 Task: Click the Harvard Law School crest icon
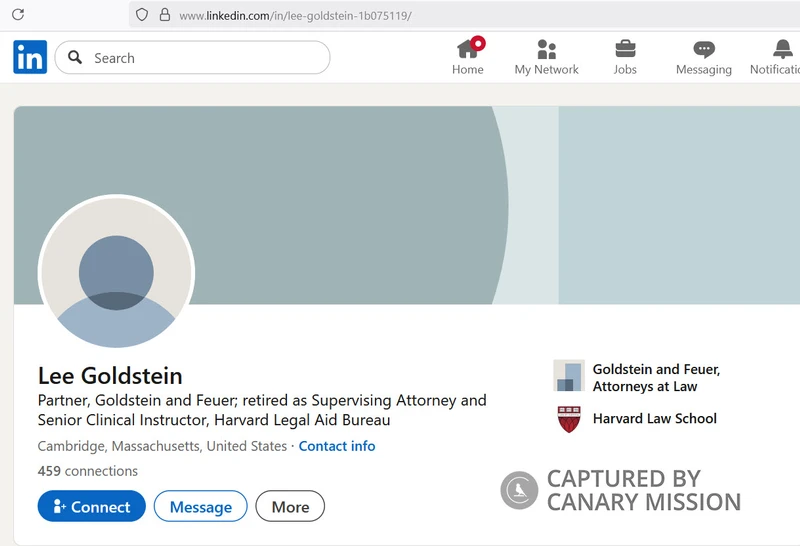click(x=569, y=419)
